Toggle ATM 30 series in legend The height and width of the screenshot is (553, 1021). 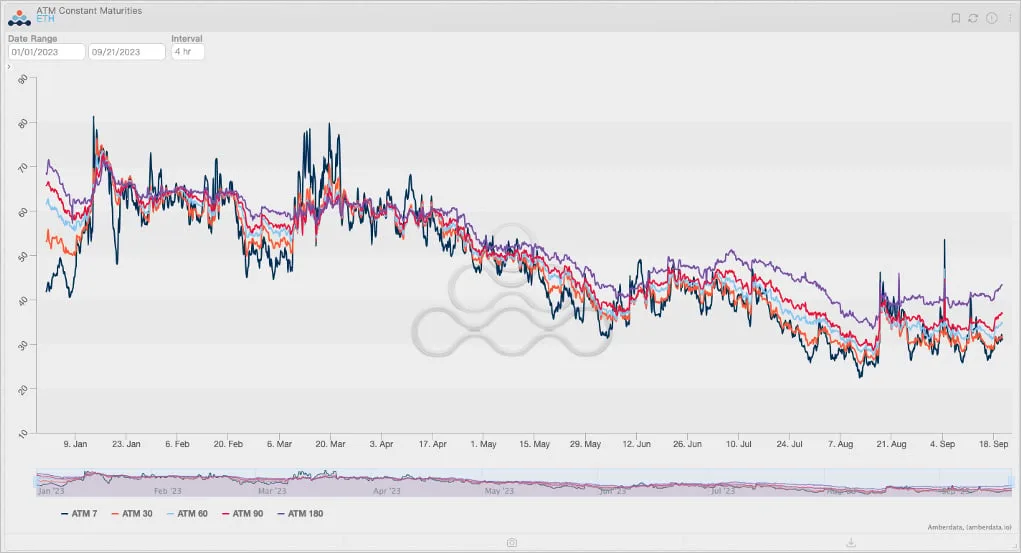(132, 513)
